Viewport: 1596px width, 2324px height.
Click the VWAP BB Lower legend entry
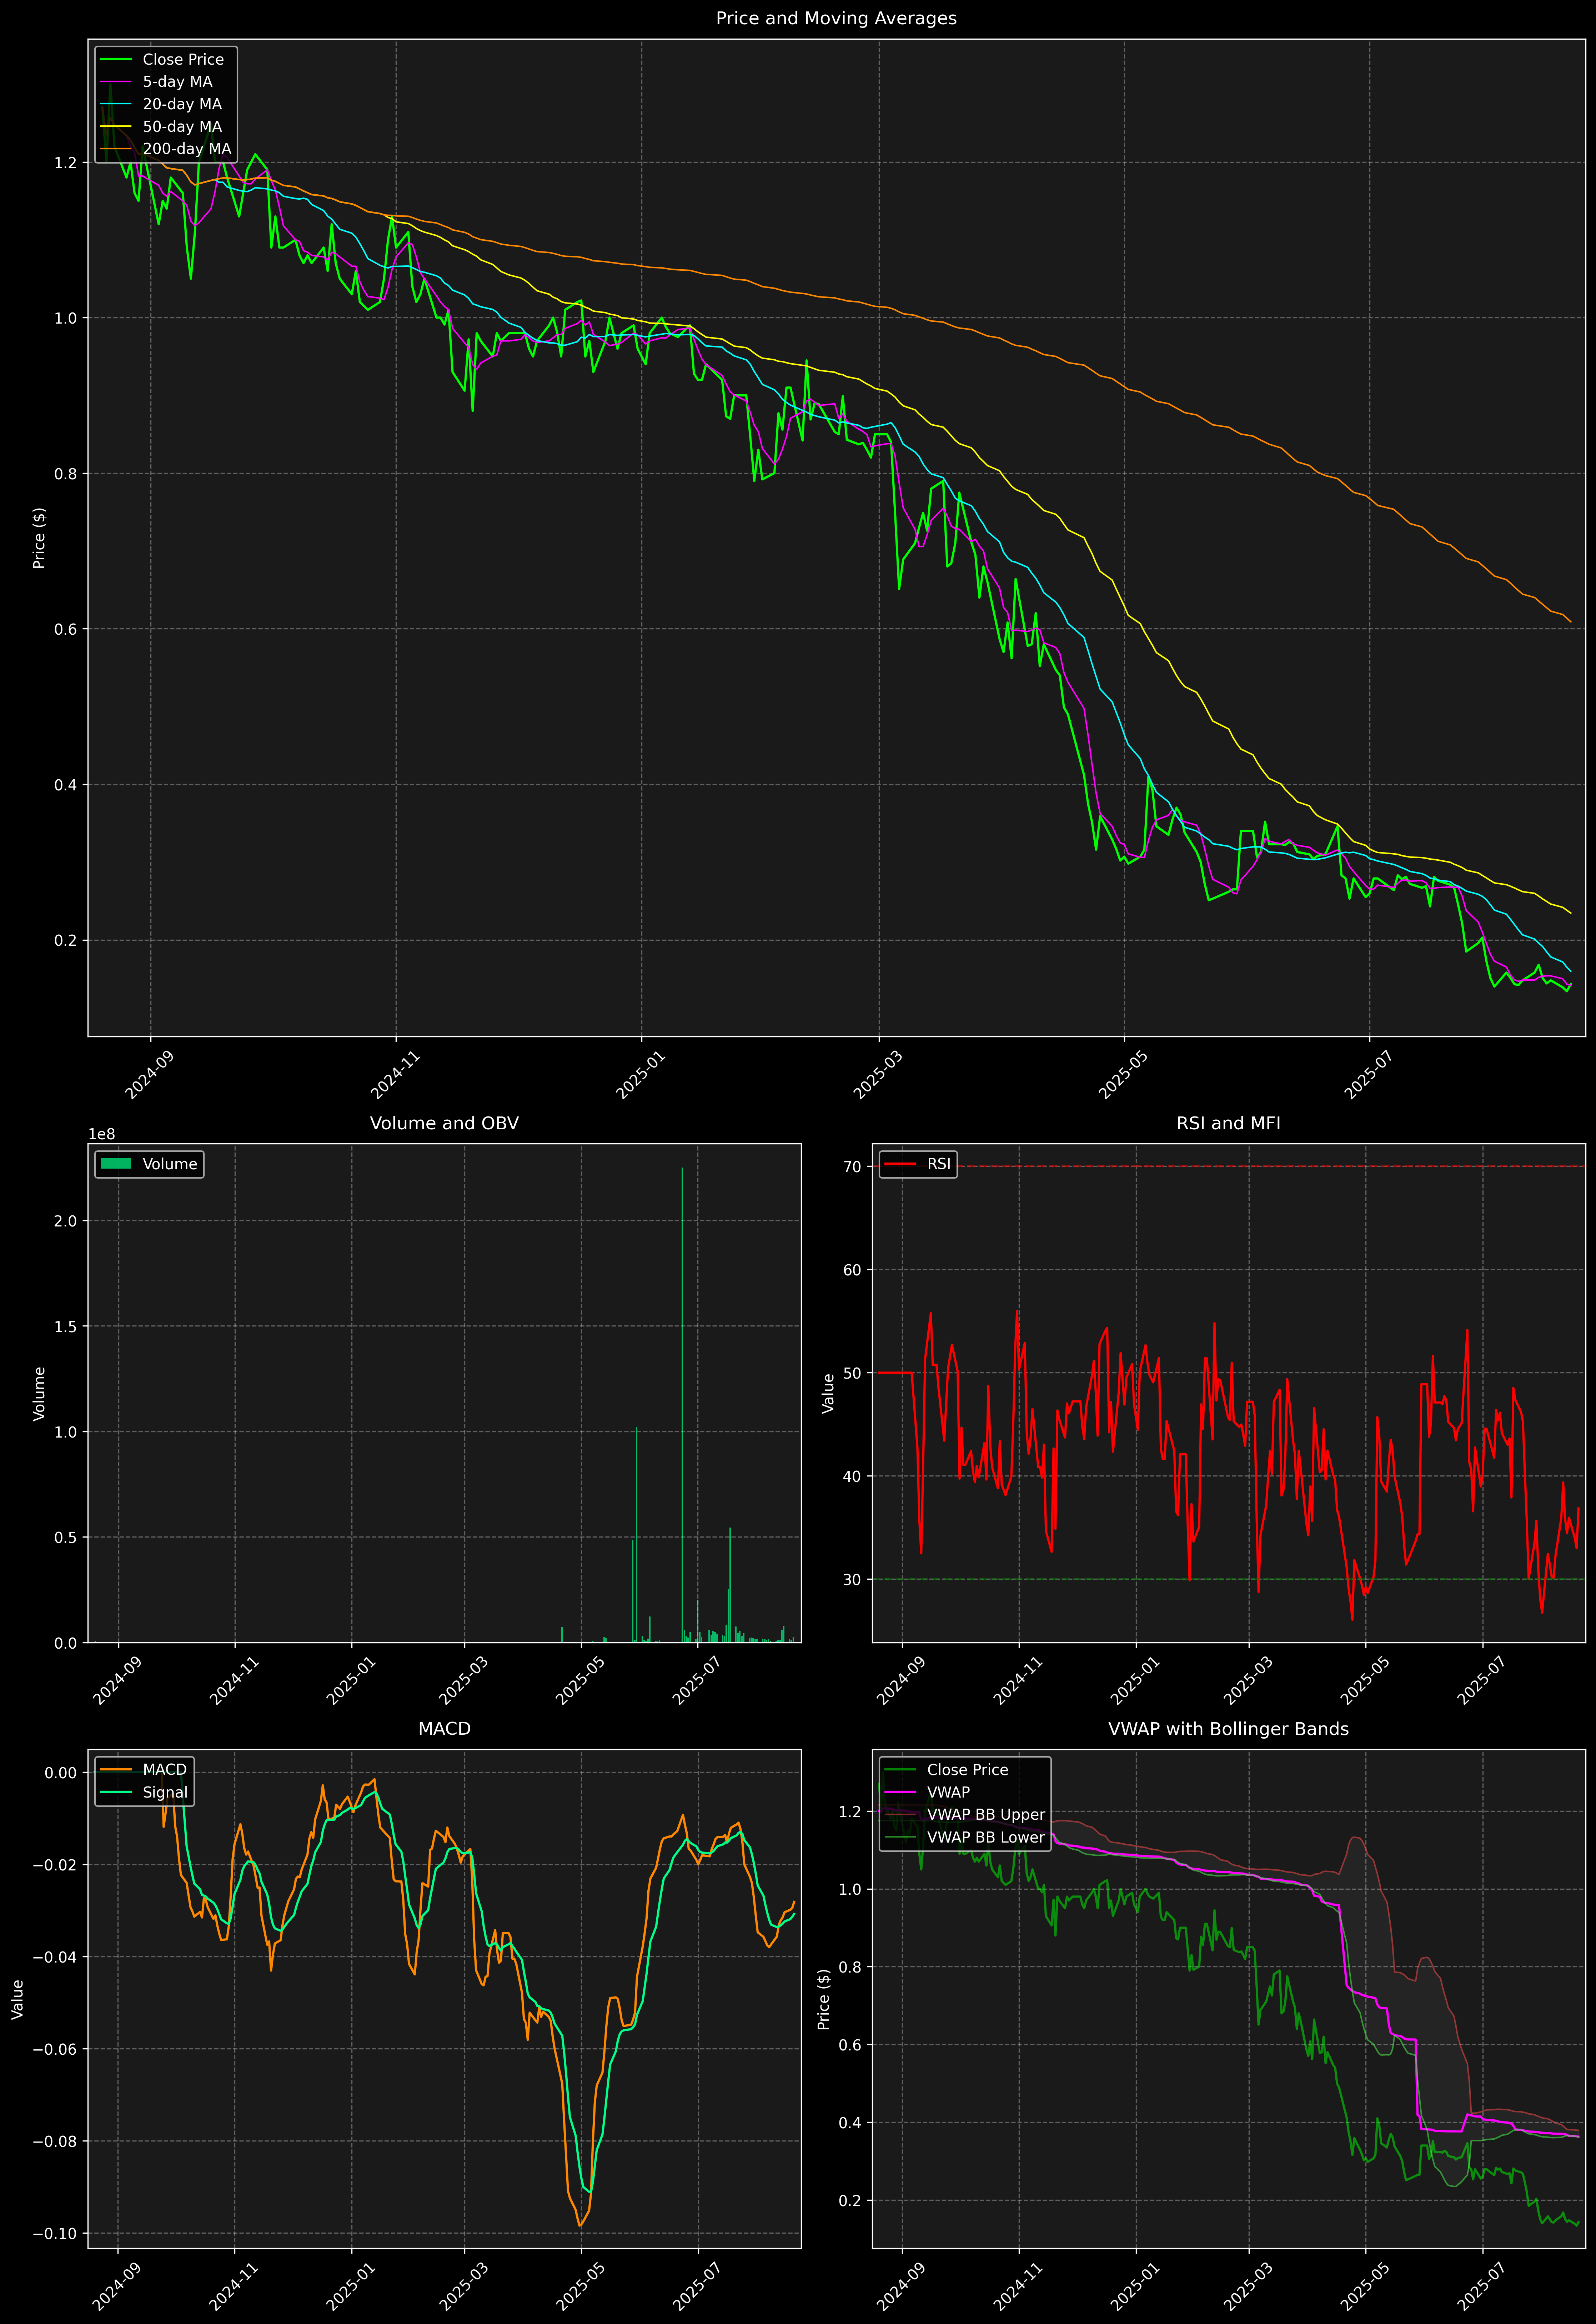(x=985, y=1837)
